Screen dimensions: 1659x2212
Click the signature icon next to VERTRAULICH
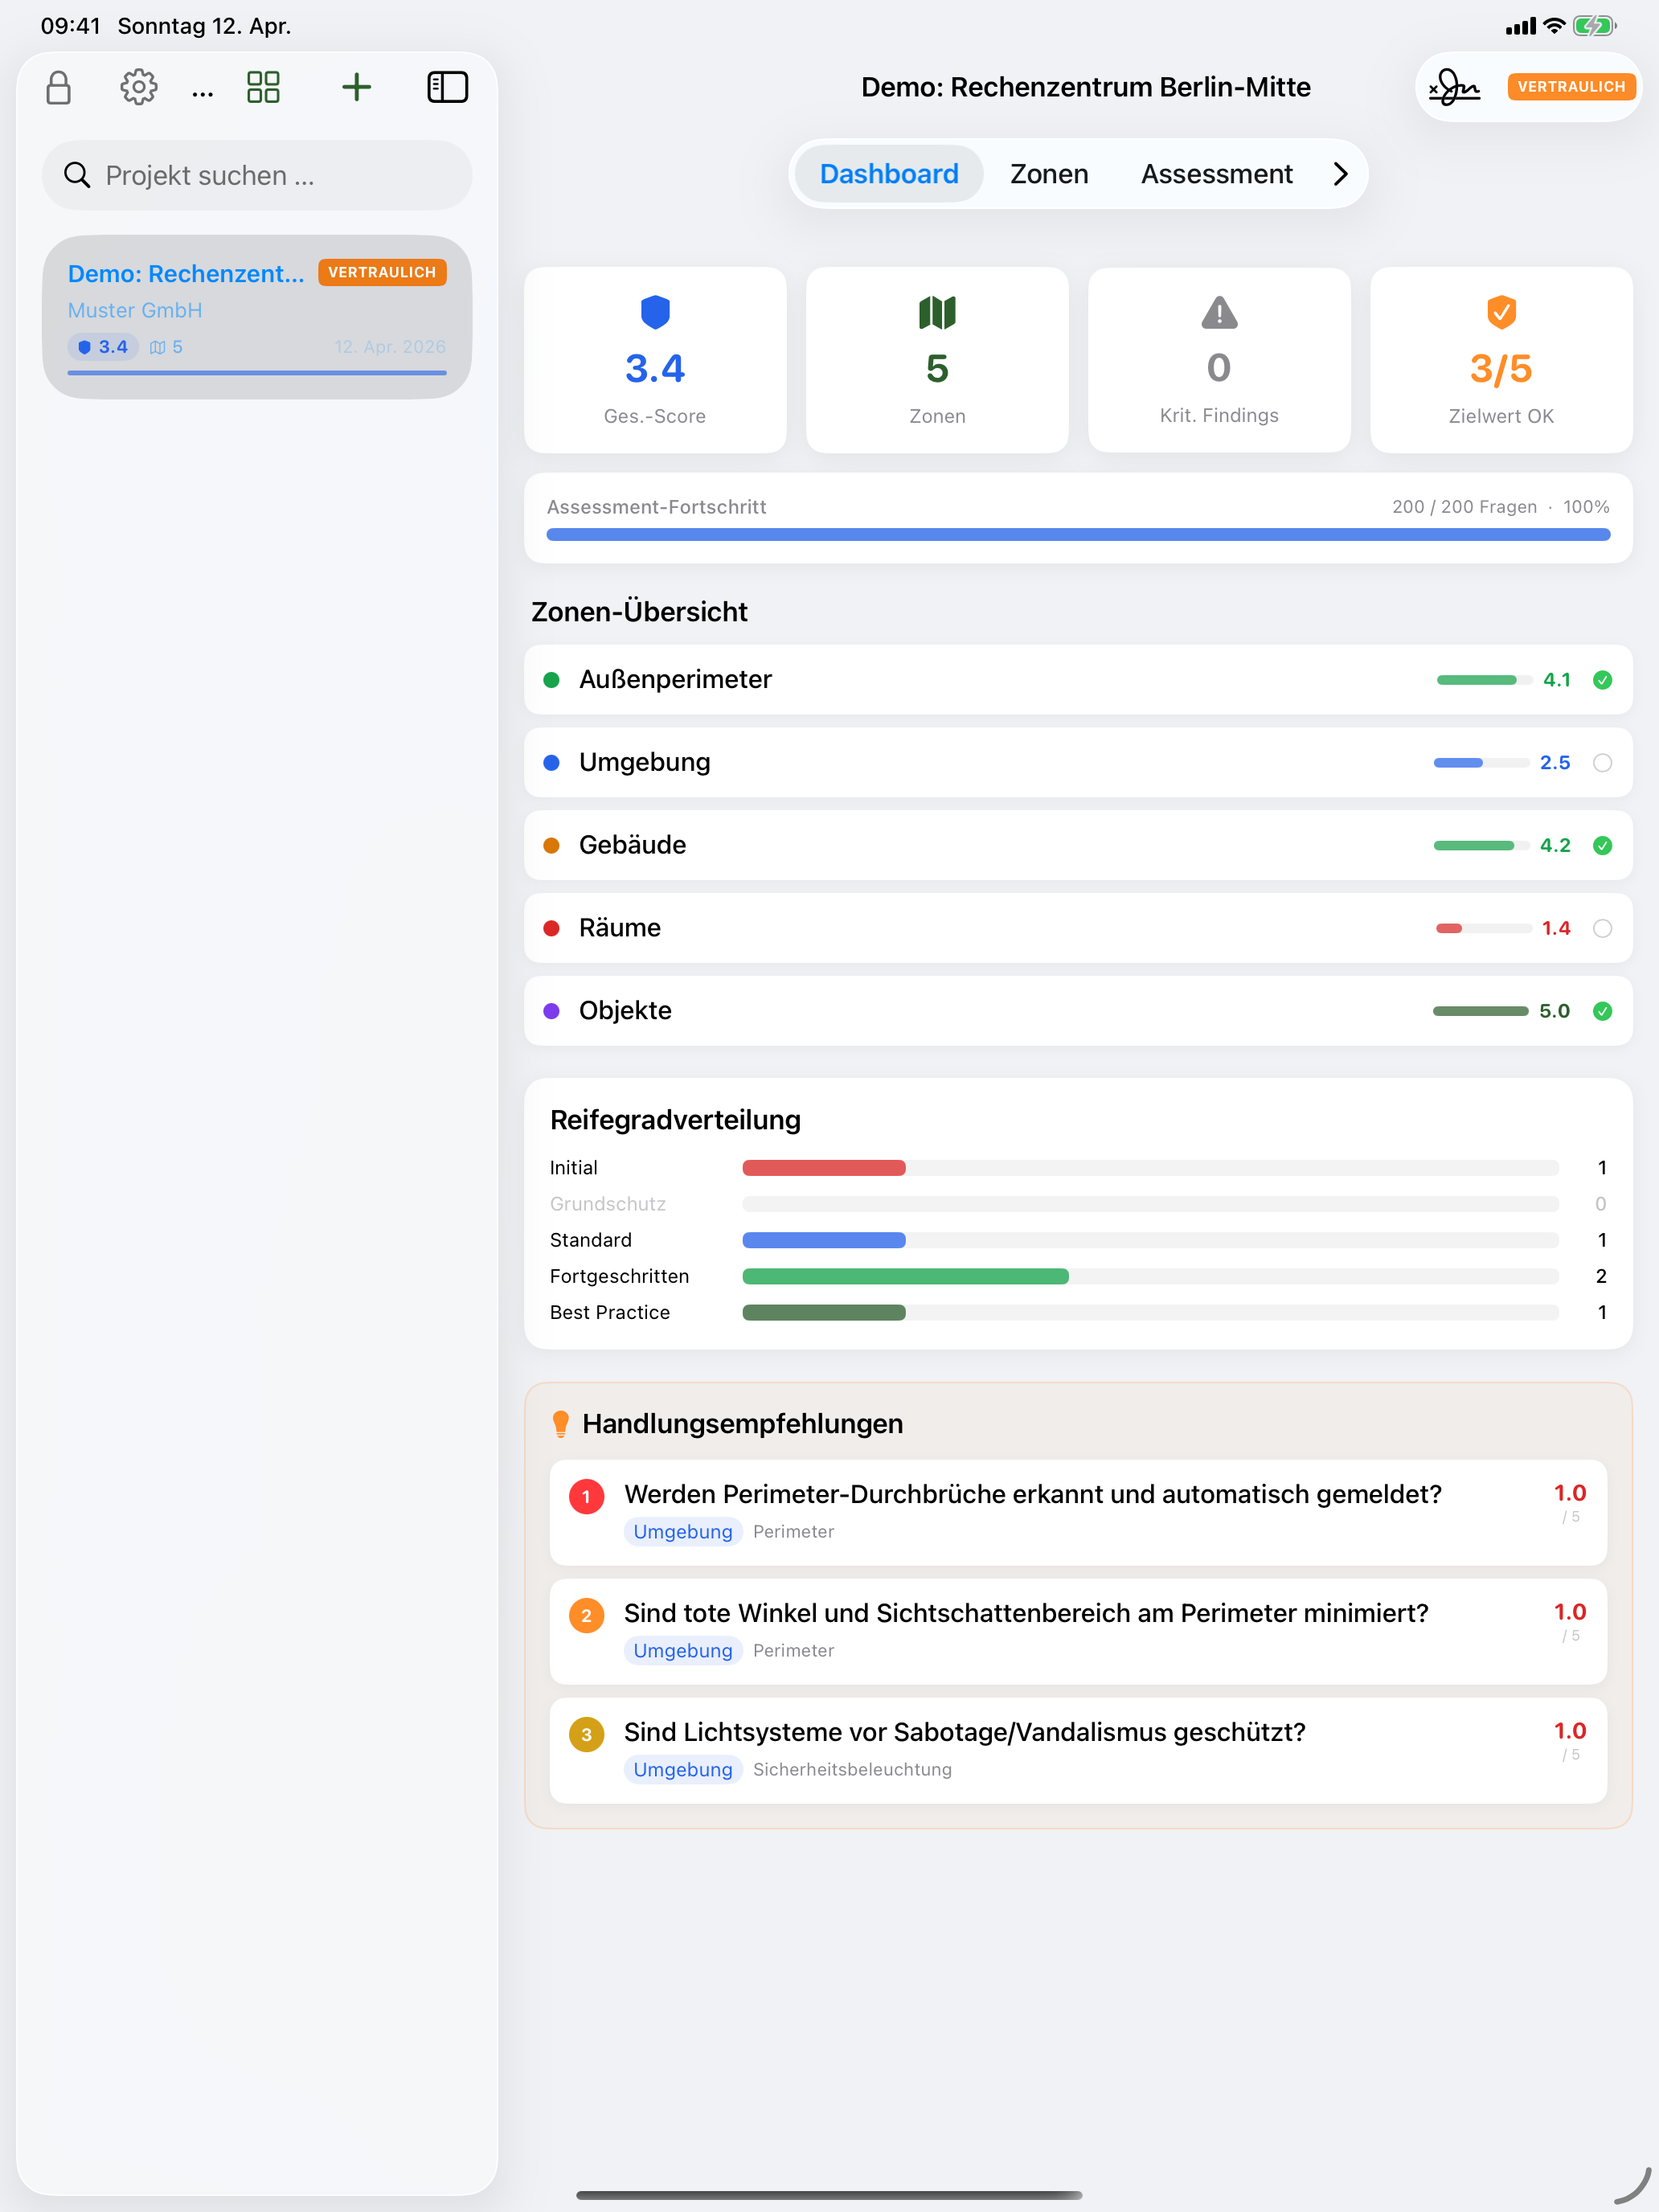1456,88
